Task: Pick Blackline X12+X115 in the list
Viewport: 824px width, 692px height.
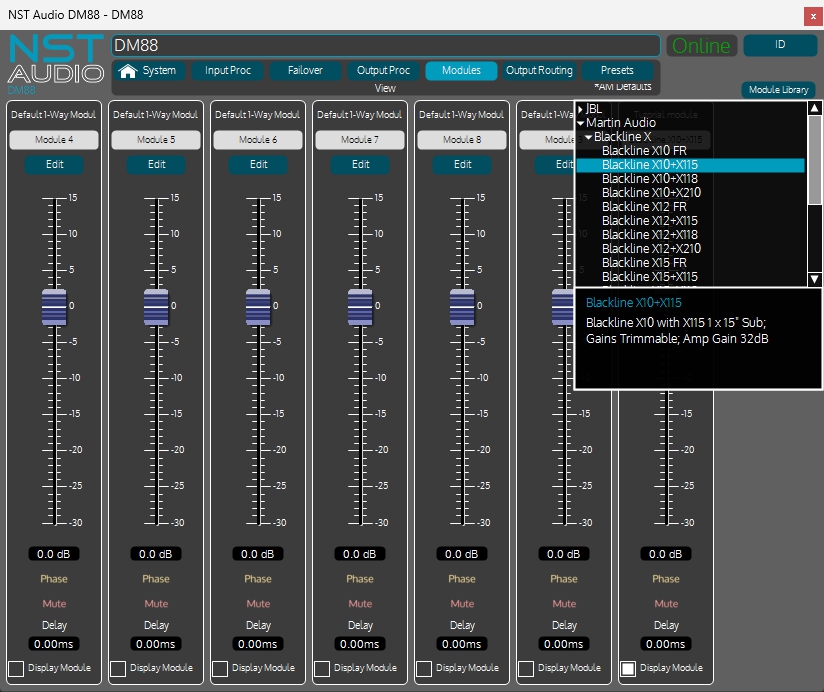Action: pos(650,221)
